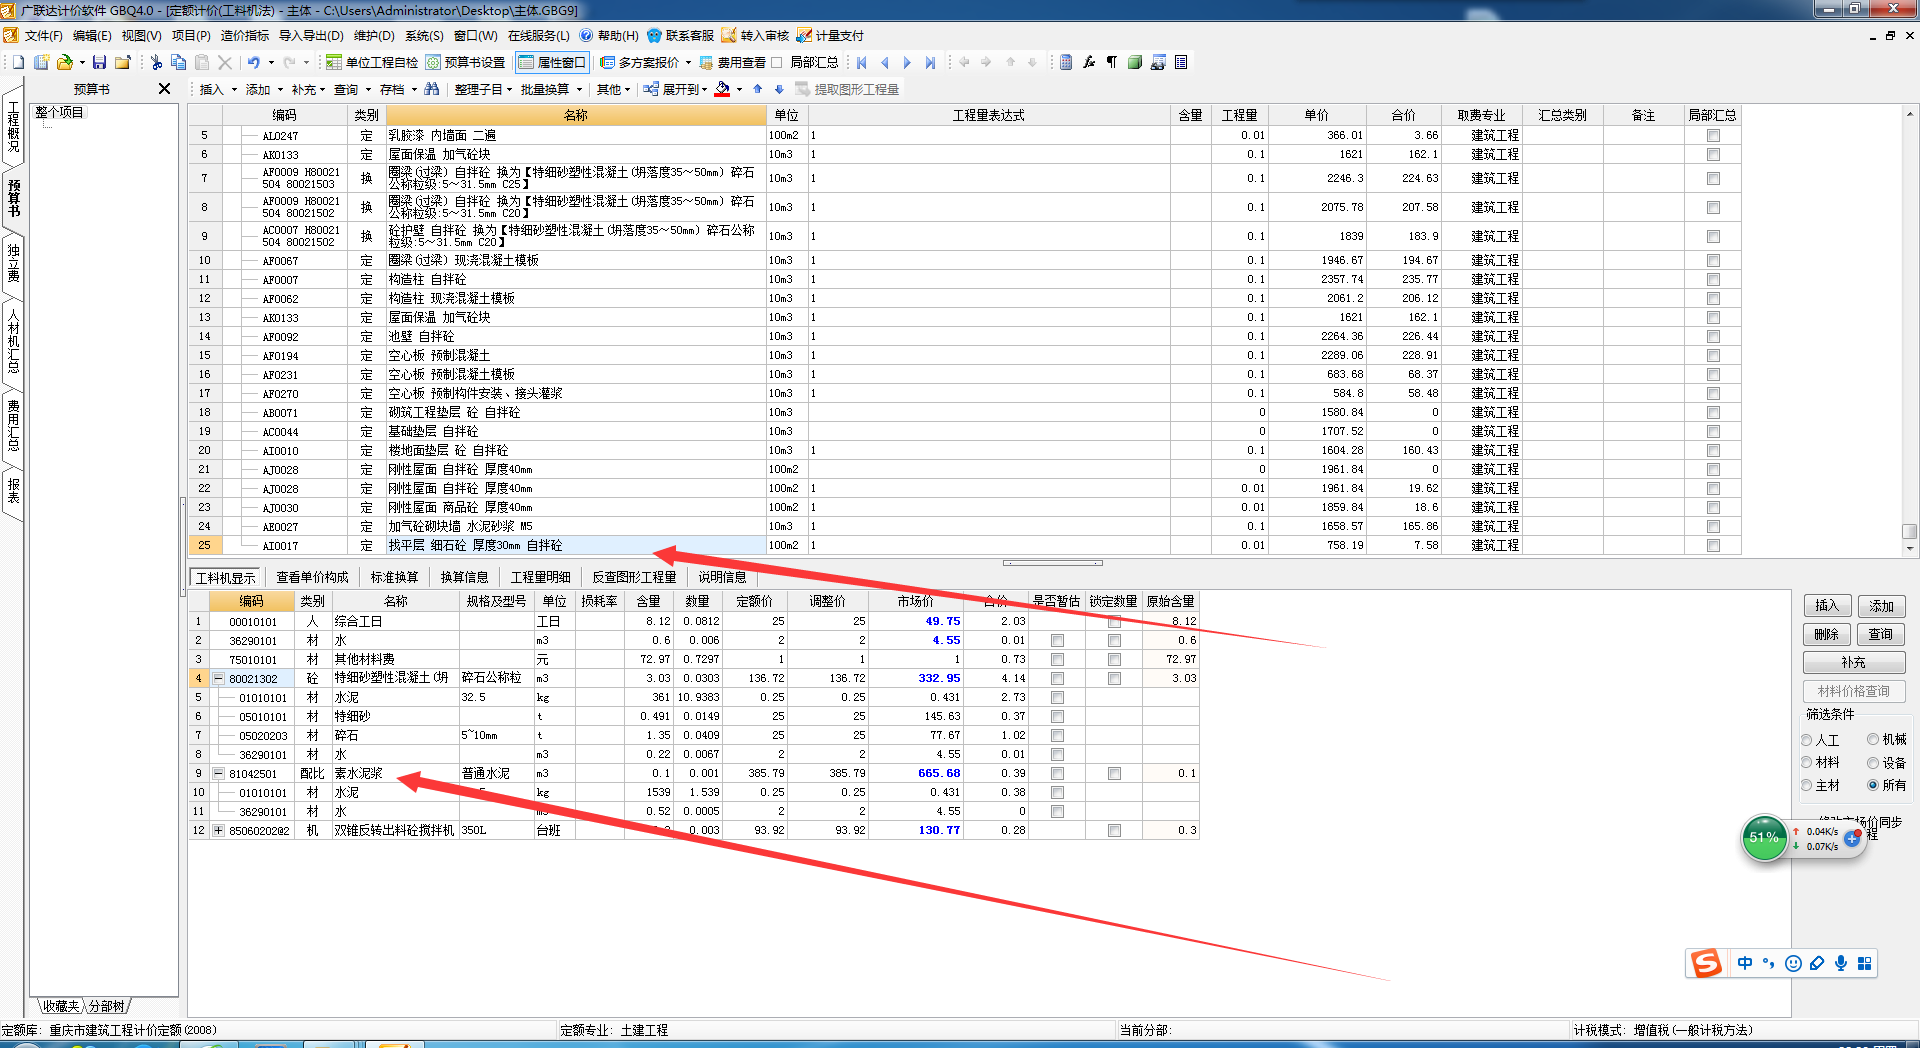Click the Copy icon in the toolbar

click(x=178, y=62)
